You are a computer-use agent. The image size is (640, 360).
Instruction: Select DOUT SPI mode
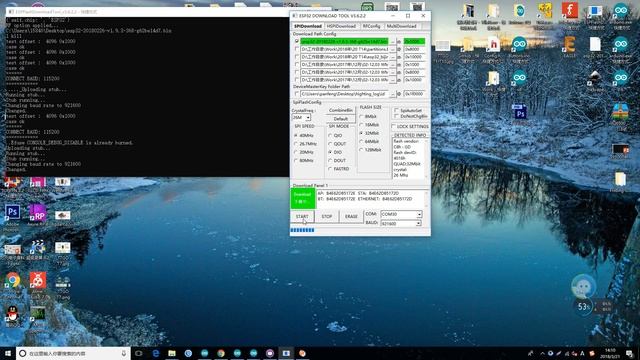click(337, 160)
